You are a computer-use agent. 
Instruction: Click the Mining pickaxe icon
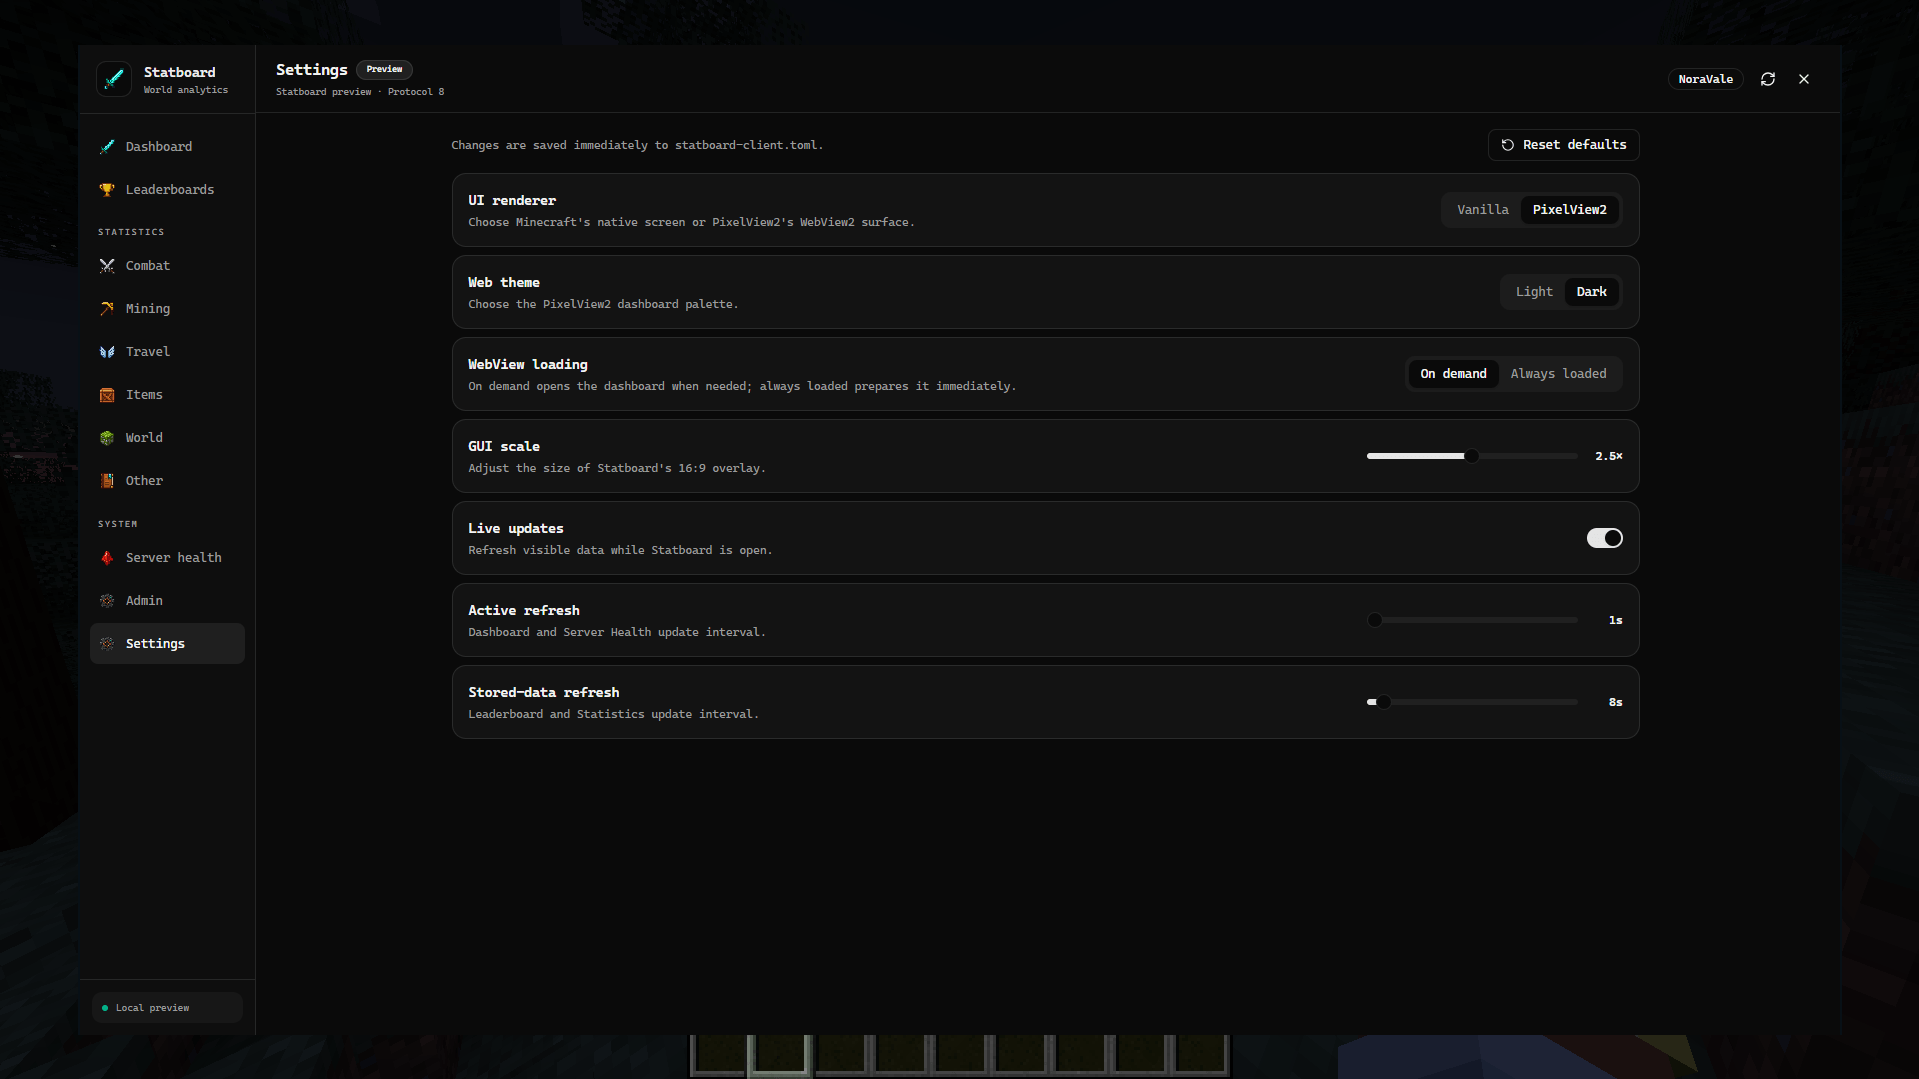[x=107, y=309]
